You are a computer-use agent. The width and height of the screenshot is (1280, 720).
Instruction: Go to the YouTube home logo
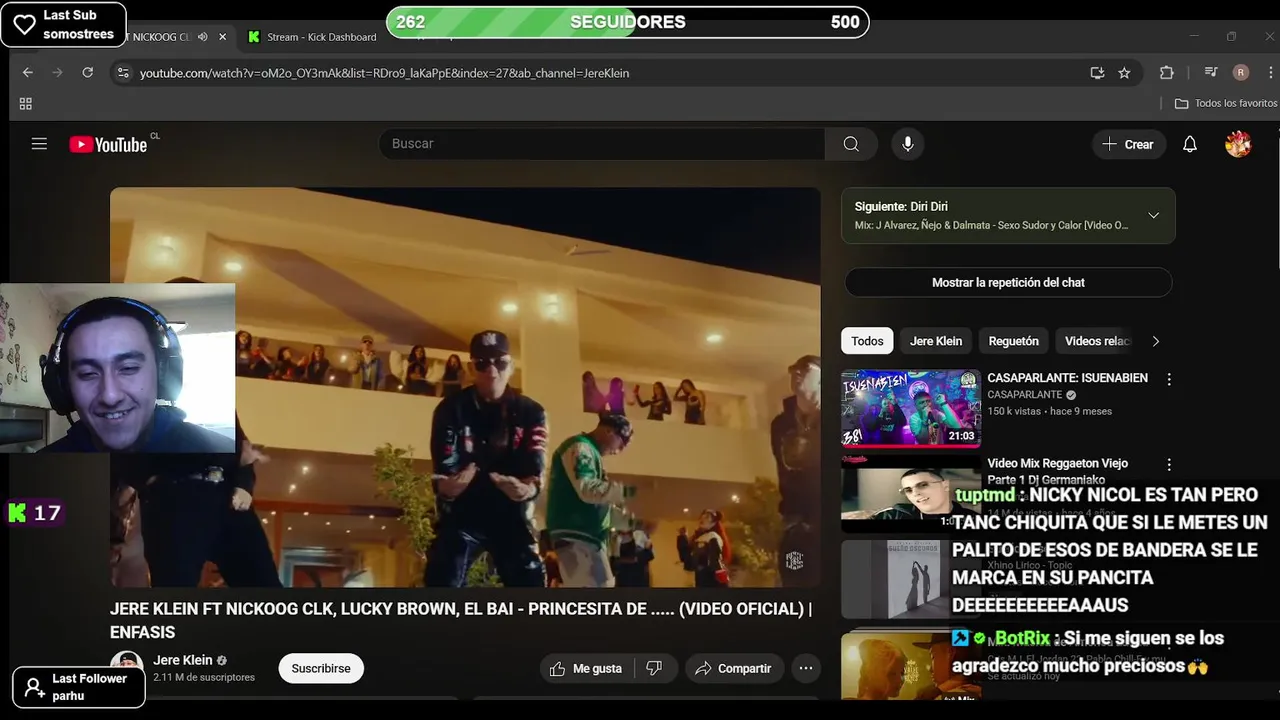pyautogui.click(x=108, y=145)
